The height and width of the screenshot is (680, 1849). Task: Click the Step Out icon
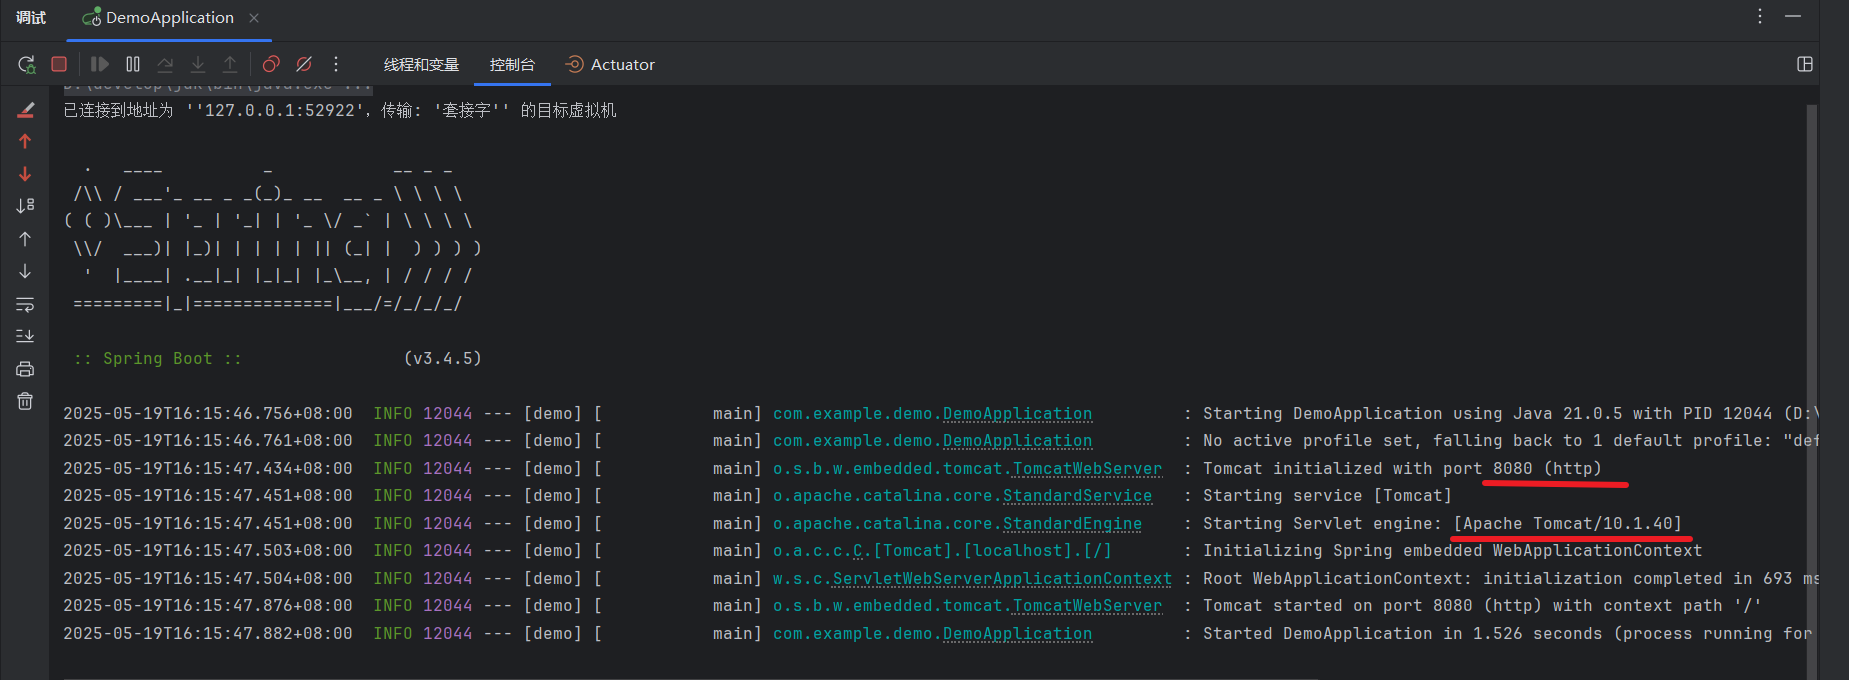(230, 64)
